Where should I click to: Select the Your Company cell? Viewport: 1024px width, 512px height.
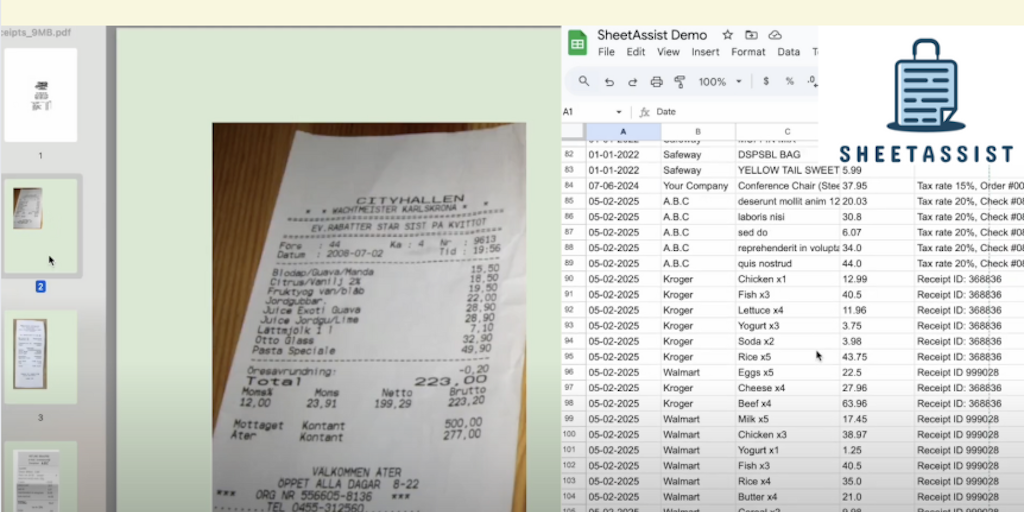pos(698,186)
